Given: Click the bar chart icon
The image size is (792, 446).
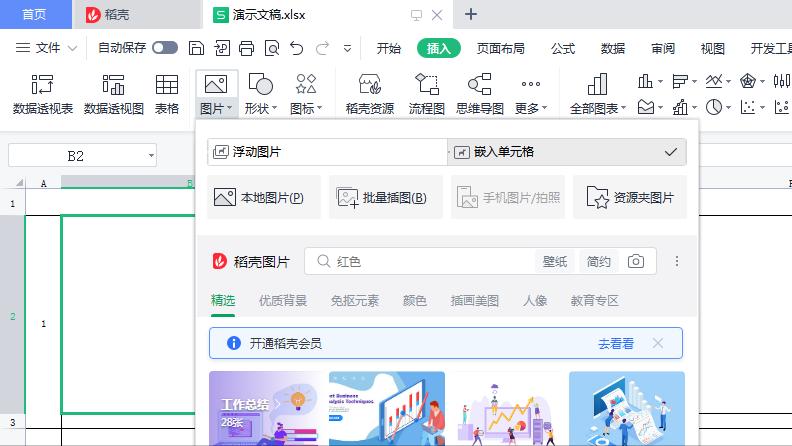Looking at the screenshot, I should click(x=680, y=81).
